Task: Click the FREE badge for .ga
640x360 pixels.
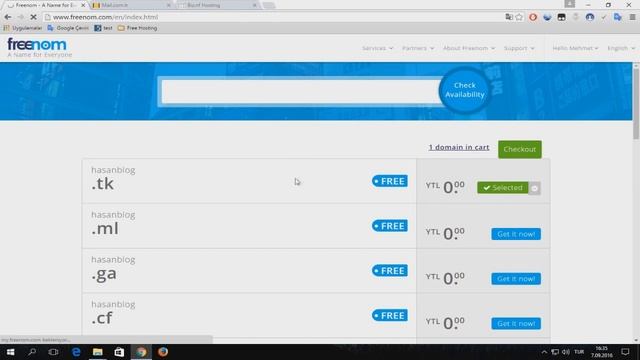Action: coord(389,271)
